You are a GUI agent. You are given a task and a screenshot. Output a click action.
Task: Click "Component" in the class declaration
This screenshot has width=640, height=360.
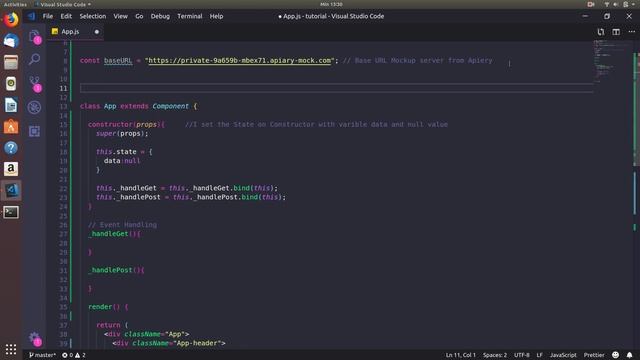171,106
